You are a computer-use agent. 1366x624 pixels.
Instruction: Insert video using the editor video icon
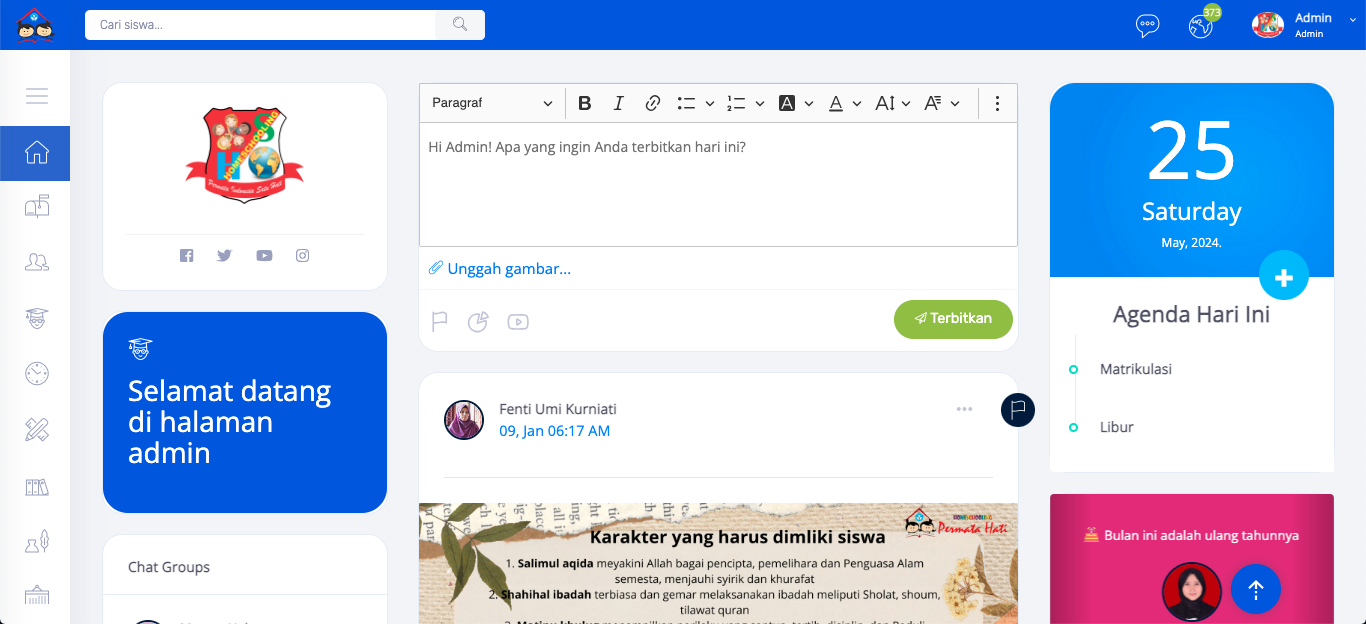pos(518,322)
